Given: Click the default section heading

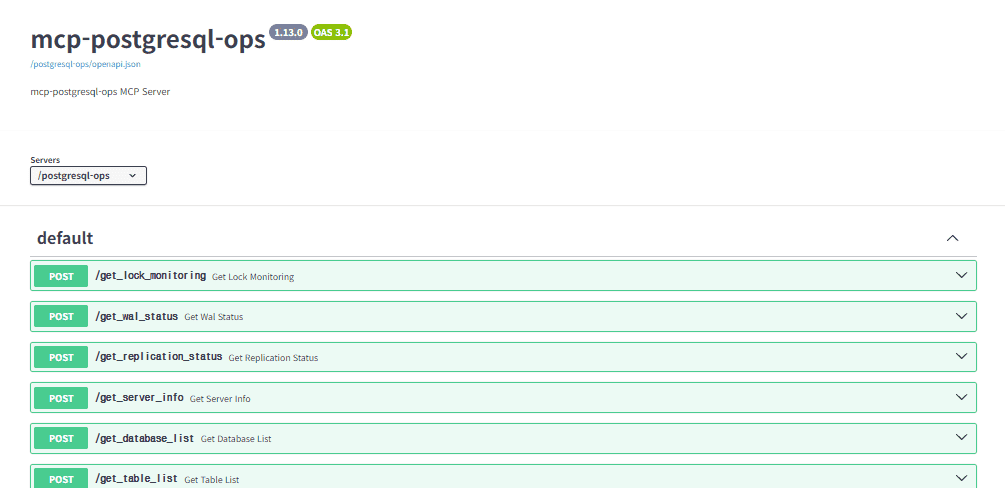Looking at the screenshot, I should (x=65, y=238).
